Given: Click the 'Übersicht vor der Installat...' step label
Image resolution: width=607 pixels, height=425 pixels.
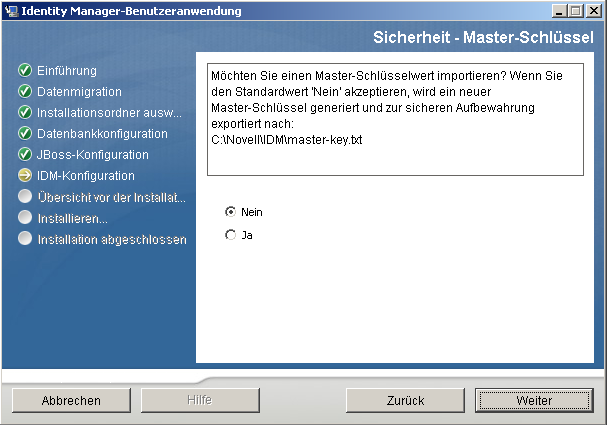Looking at the screenshot, I should [x=112, y=197].
